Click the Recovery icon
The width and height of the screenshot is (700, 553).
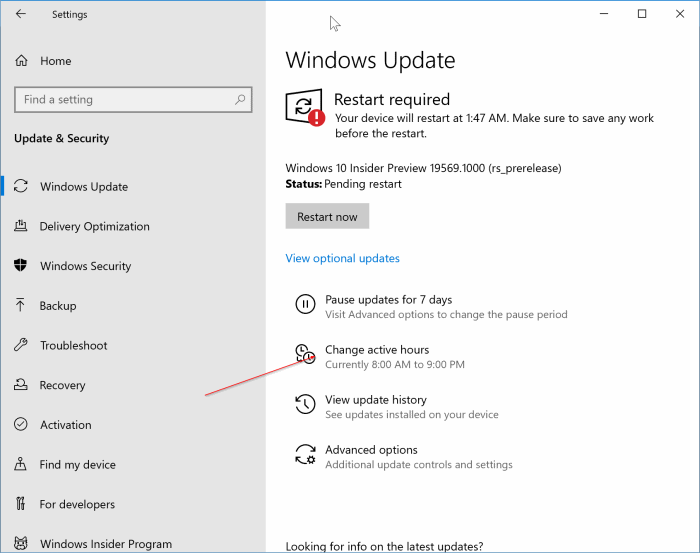click(x=21, y=385)
